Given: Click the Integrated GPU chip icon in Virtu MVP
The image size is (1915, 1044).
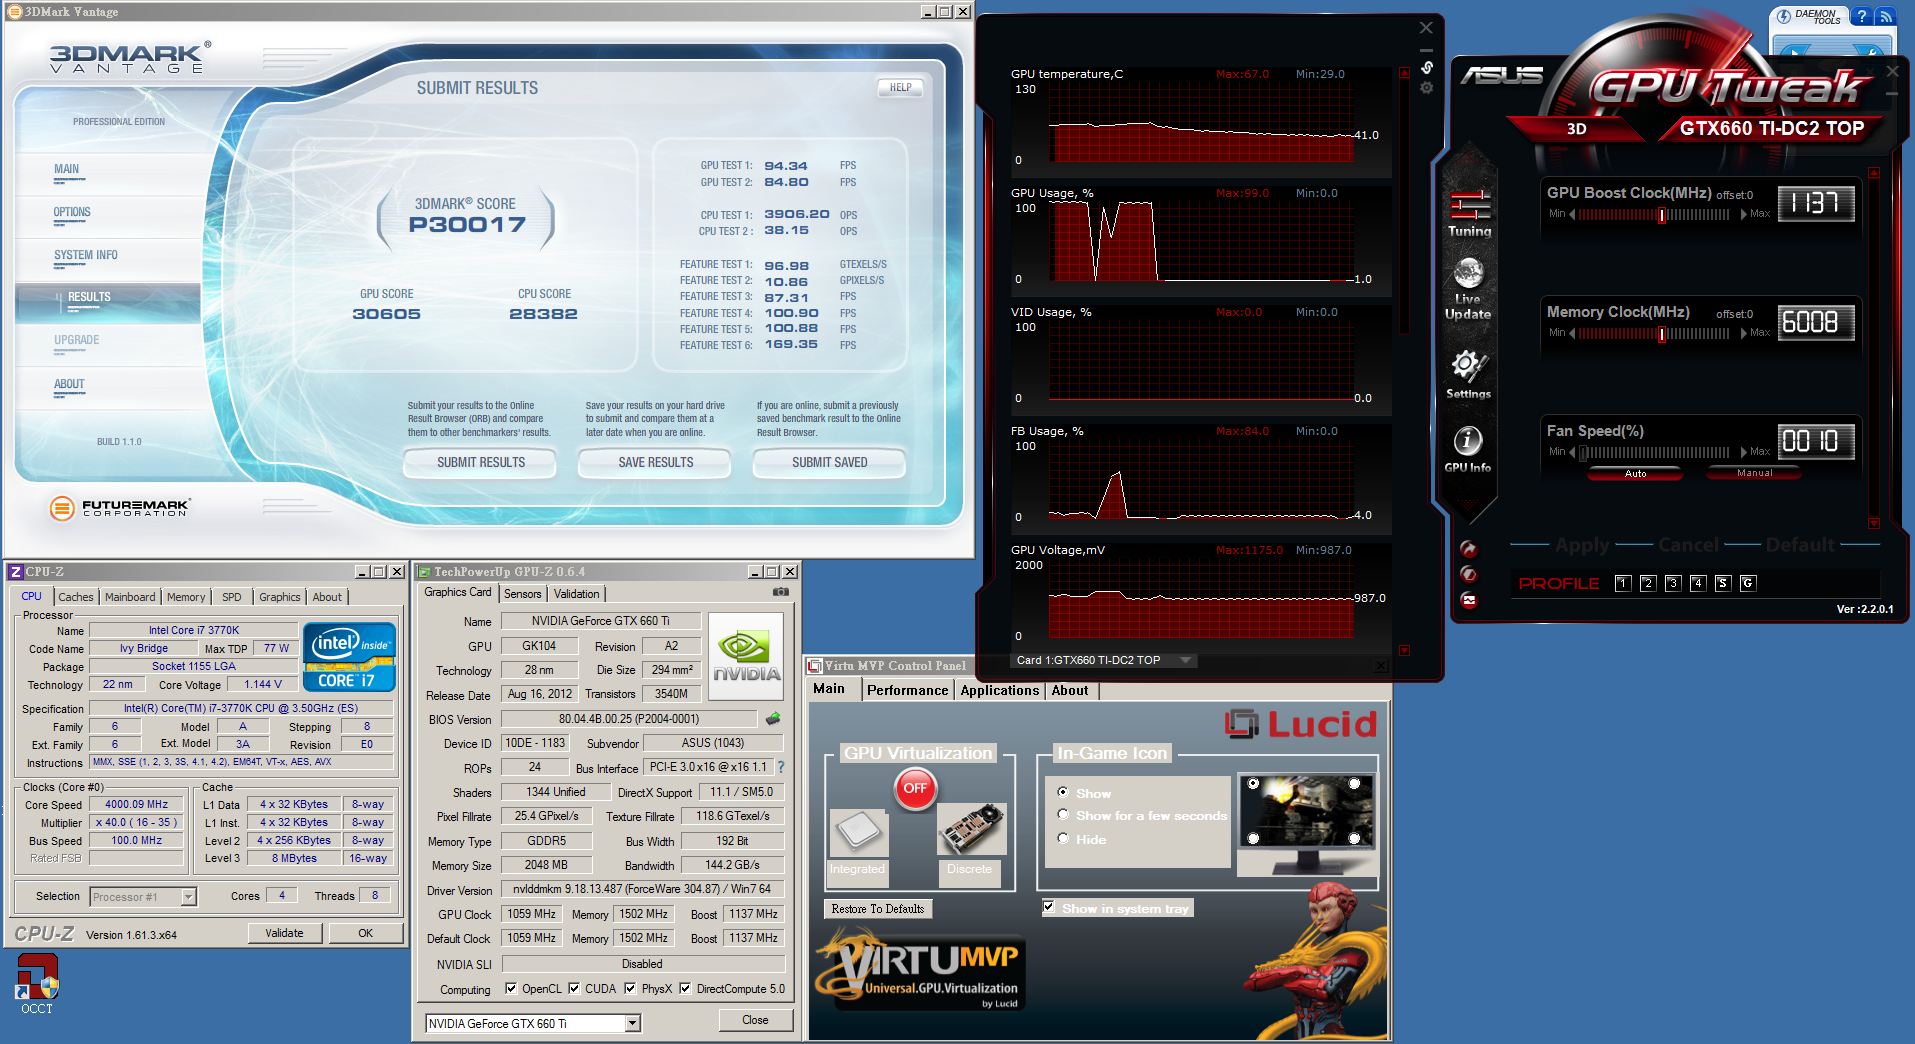Looking at the screenshot, I should (x=857, y=833).
